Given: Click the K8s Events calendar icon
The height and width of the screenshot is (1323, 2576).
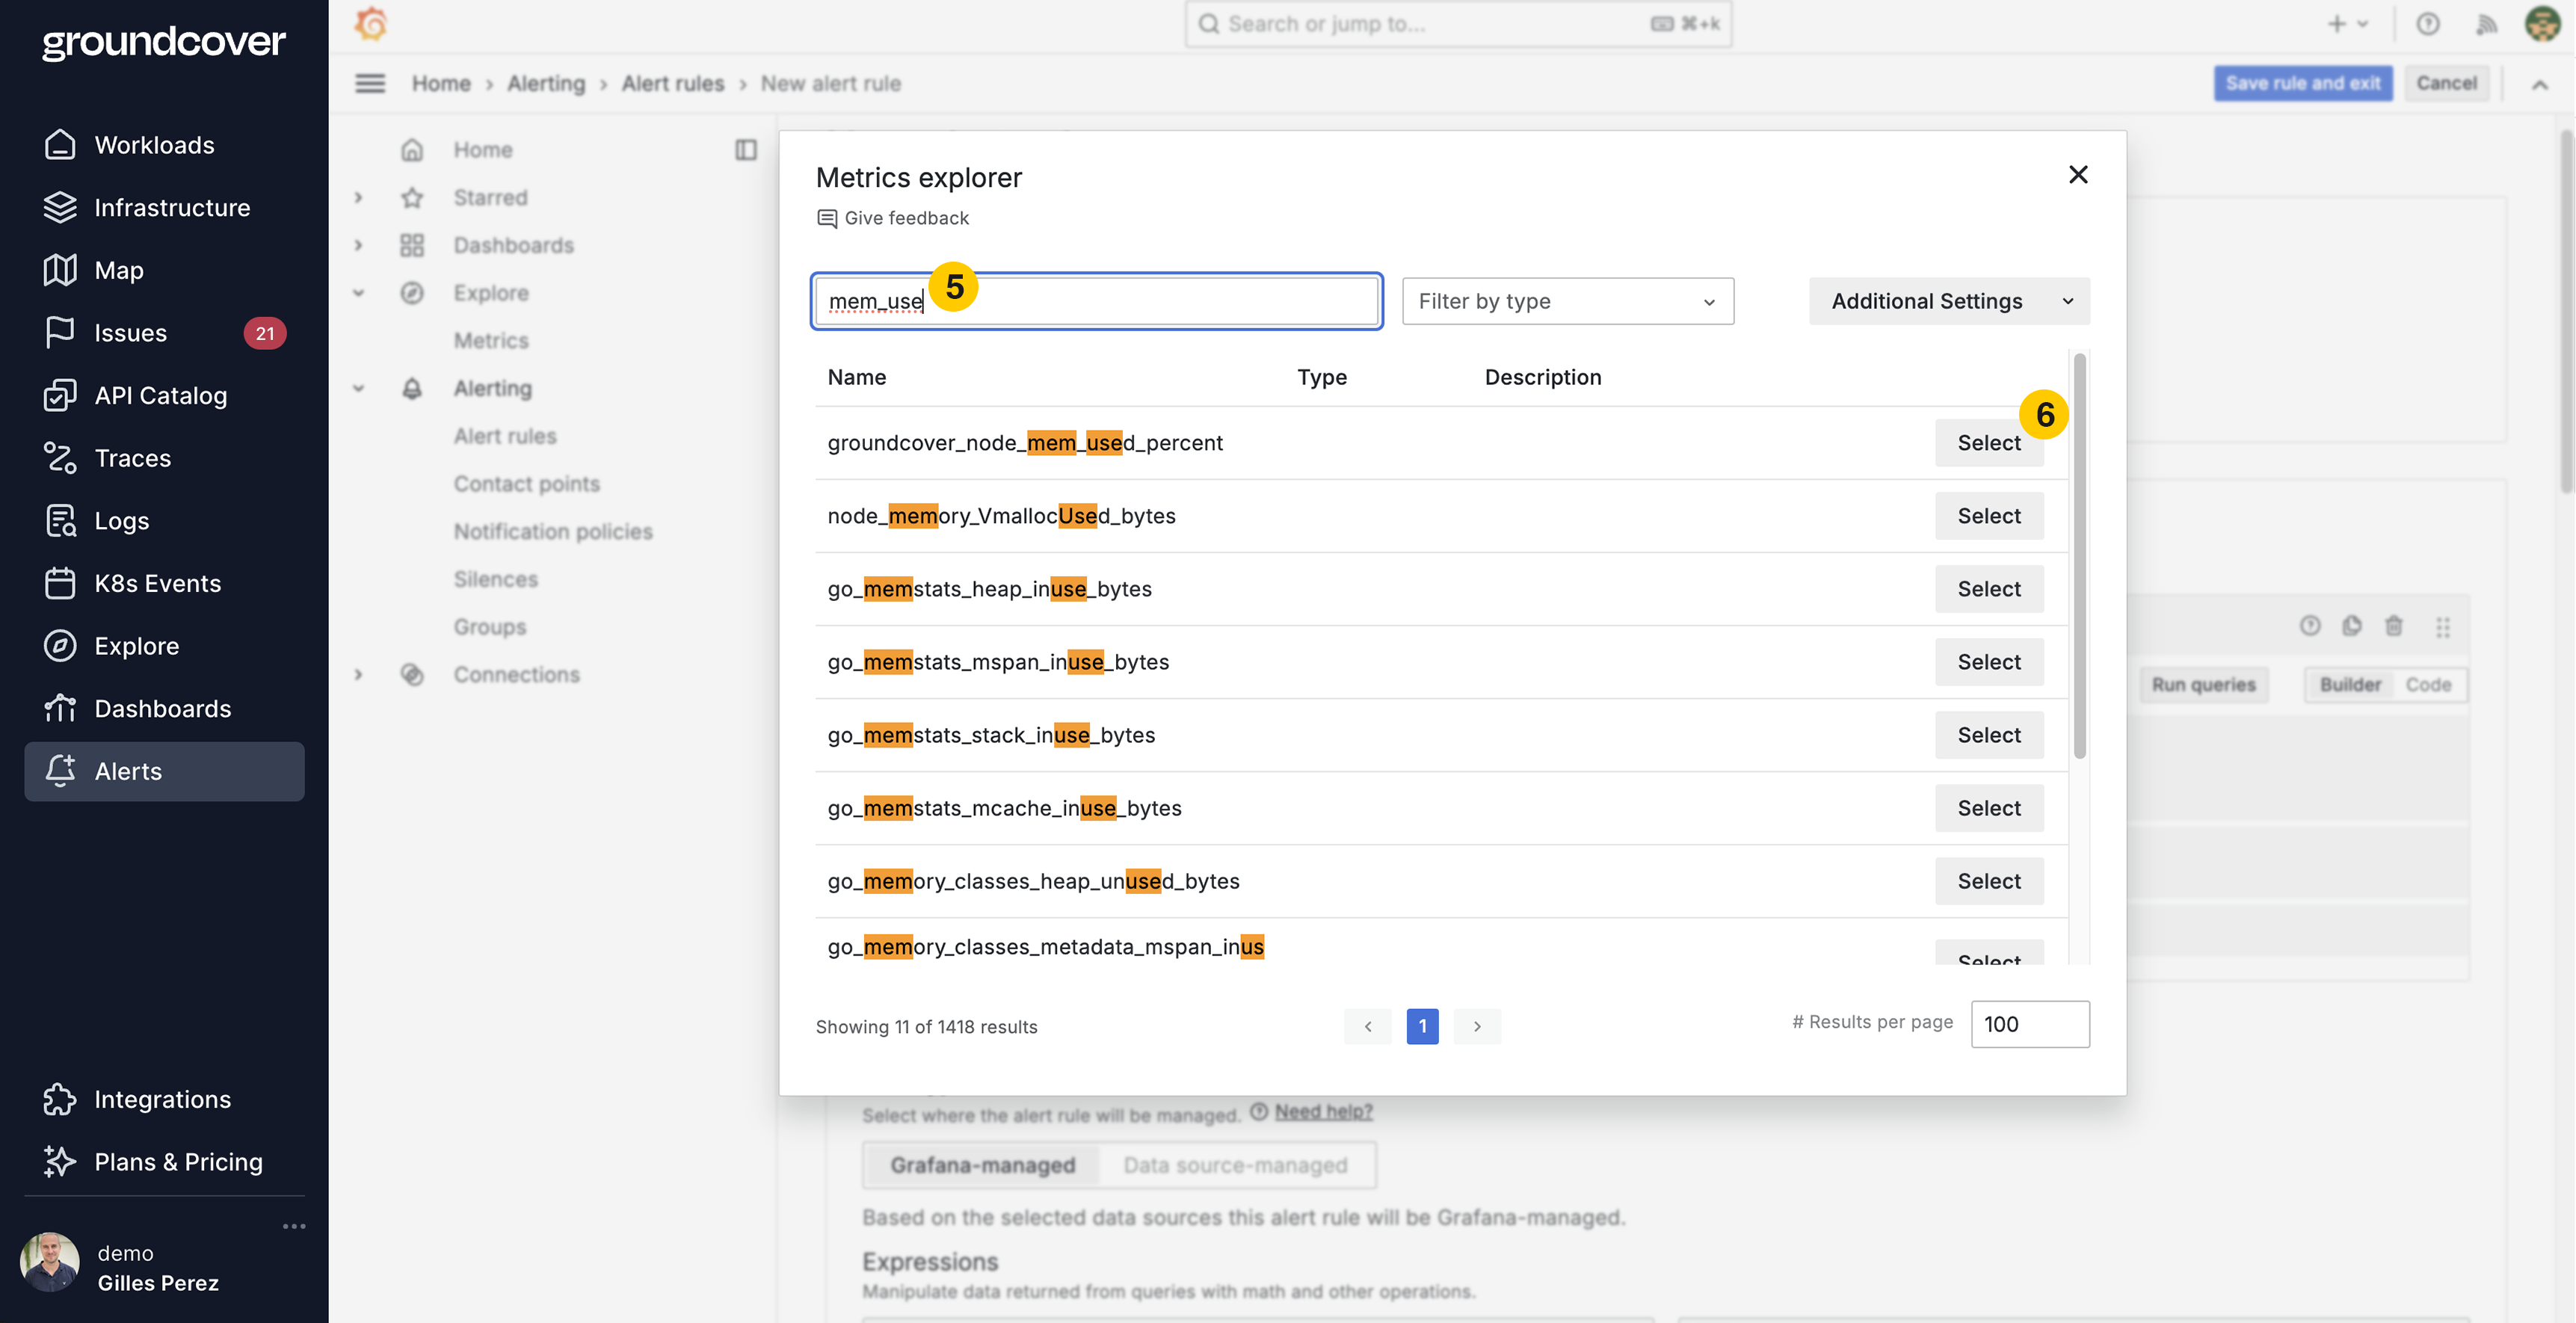Looking at the screenshot, I should [60, 583].
